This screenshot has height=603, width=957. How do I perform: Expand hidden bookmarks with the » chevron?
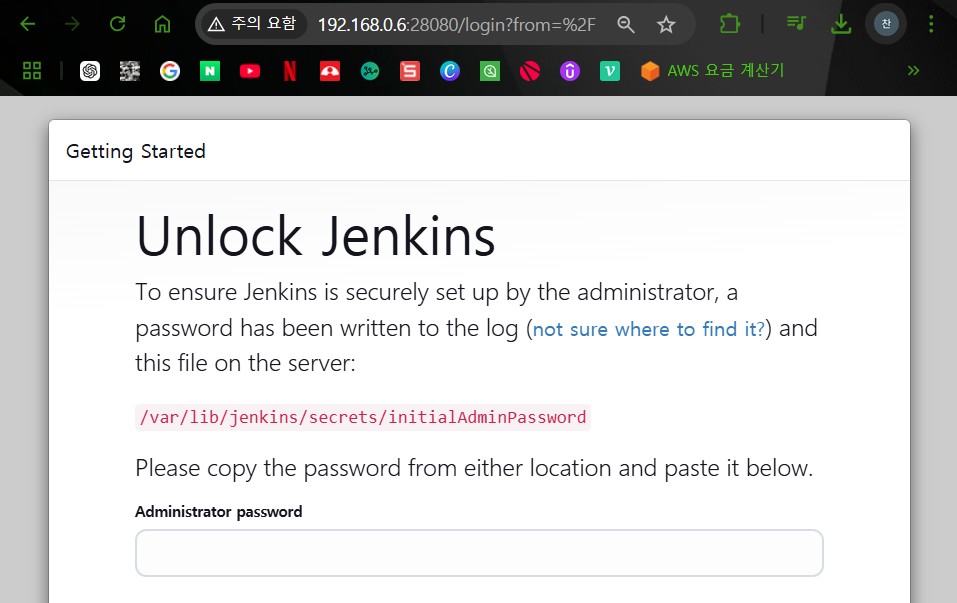pos(913,71)
